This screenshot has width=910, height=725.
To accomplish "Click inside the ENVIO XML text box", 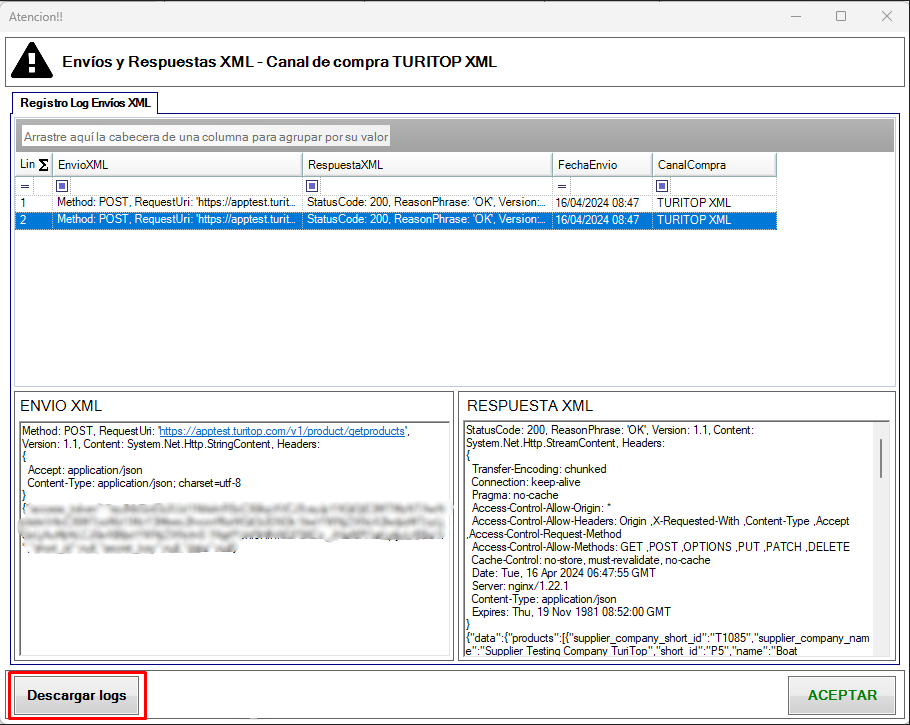I will [x=235, y=539].
